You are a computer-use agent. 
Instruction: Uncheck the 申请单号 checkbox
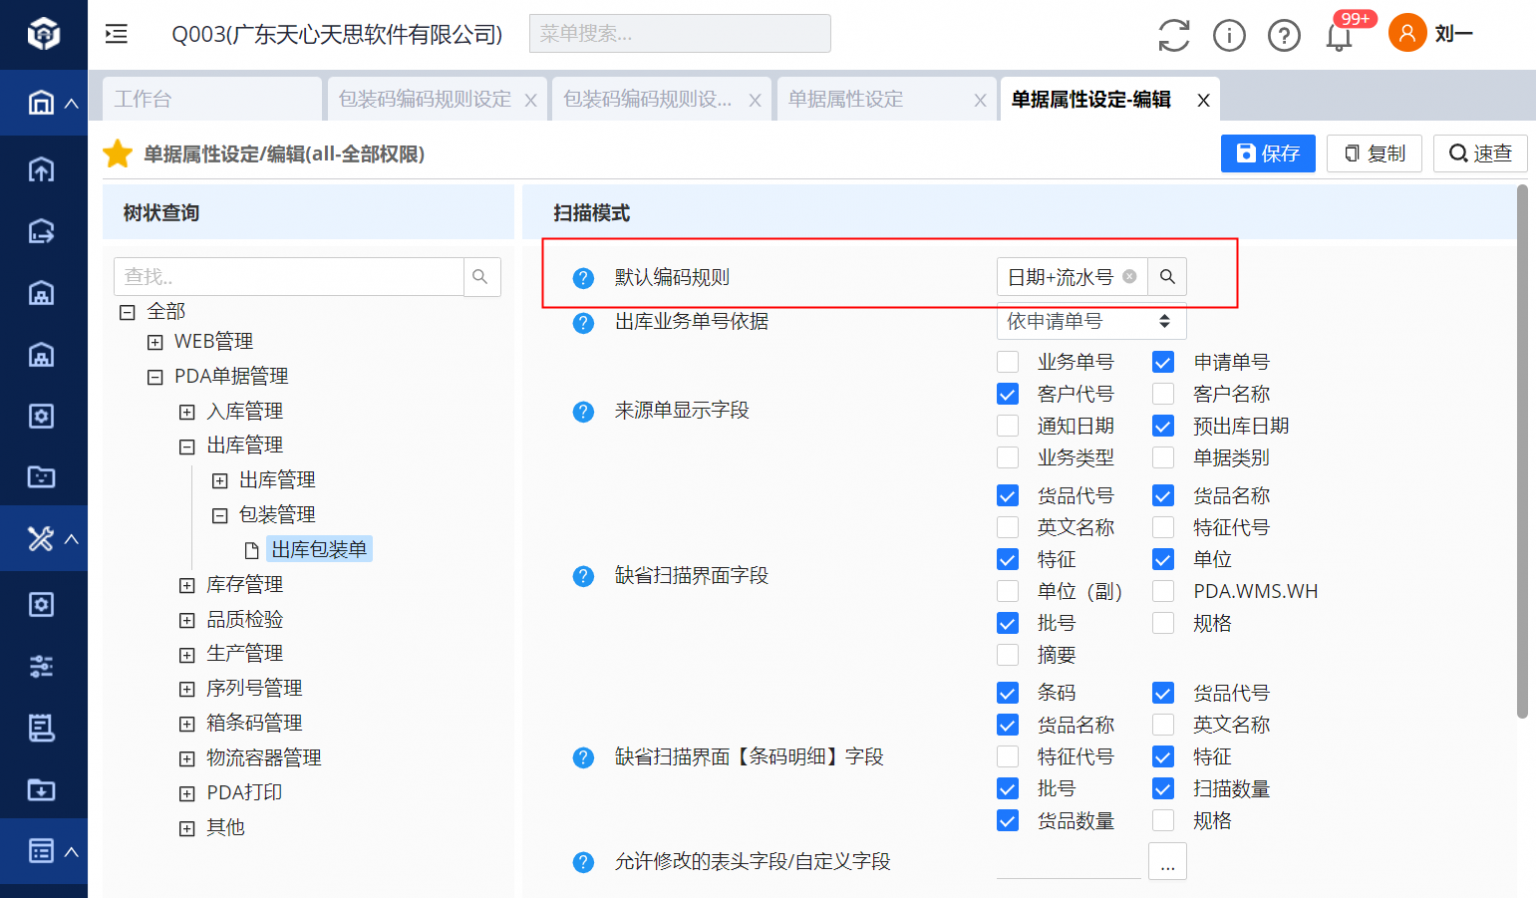tap(1163, 362)
